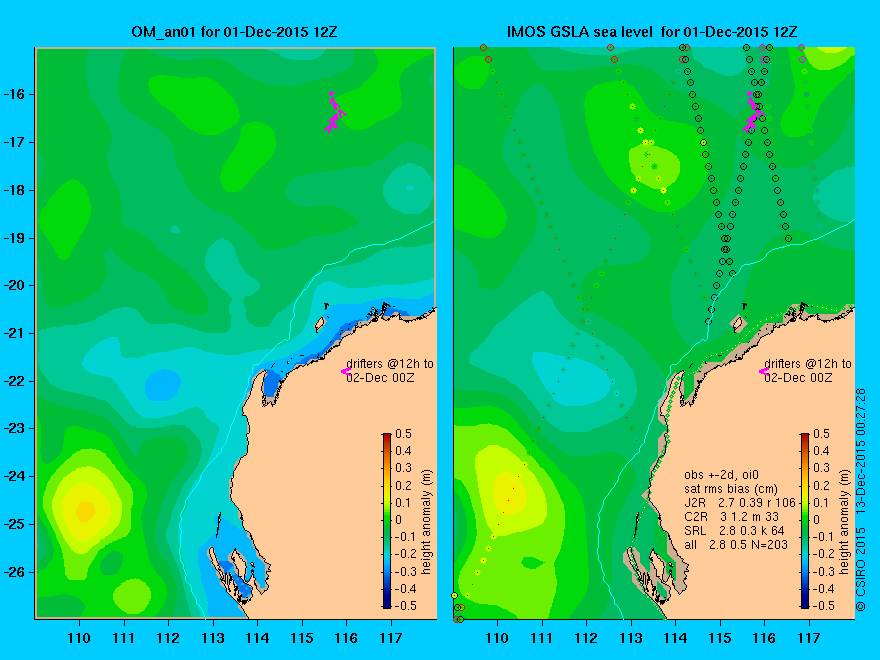This screenshot has width=880, height=660.
Task: Click longitude 112 under the OM_an01 map
Action: pyautogui.click(x=168, y=638)
